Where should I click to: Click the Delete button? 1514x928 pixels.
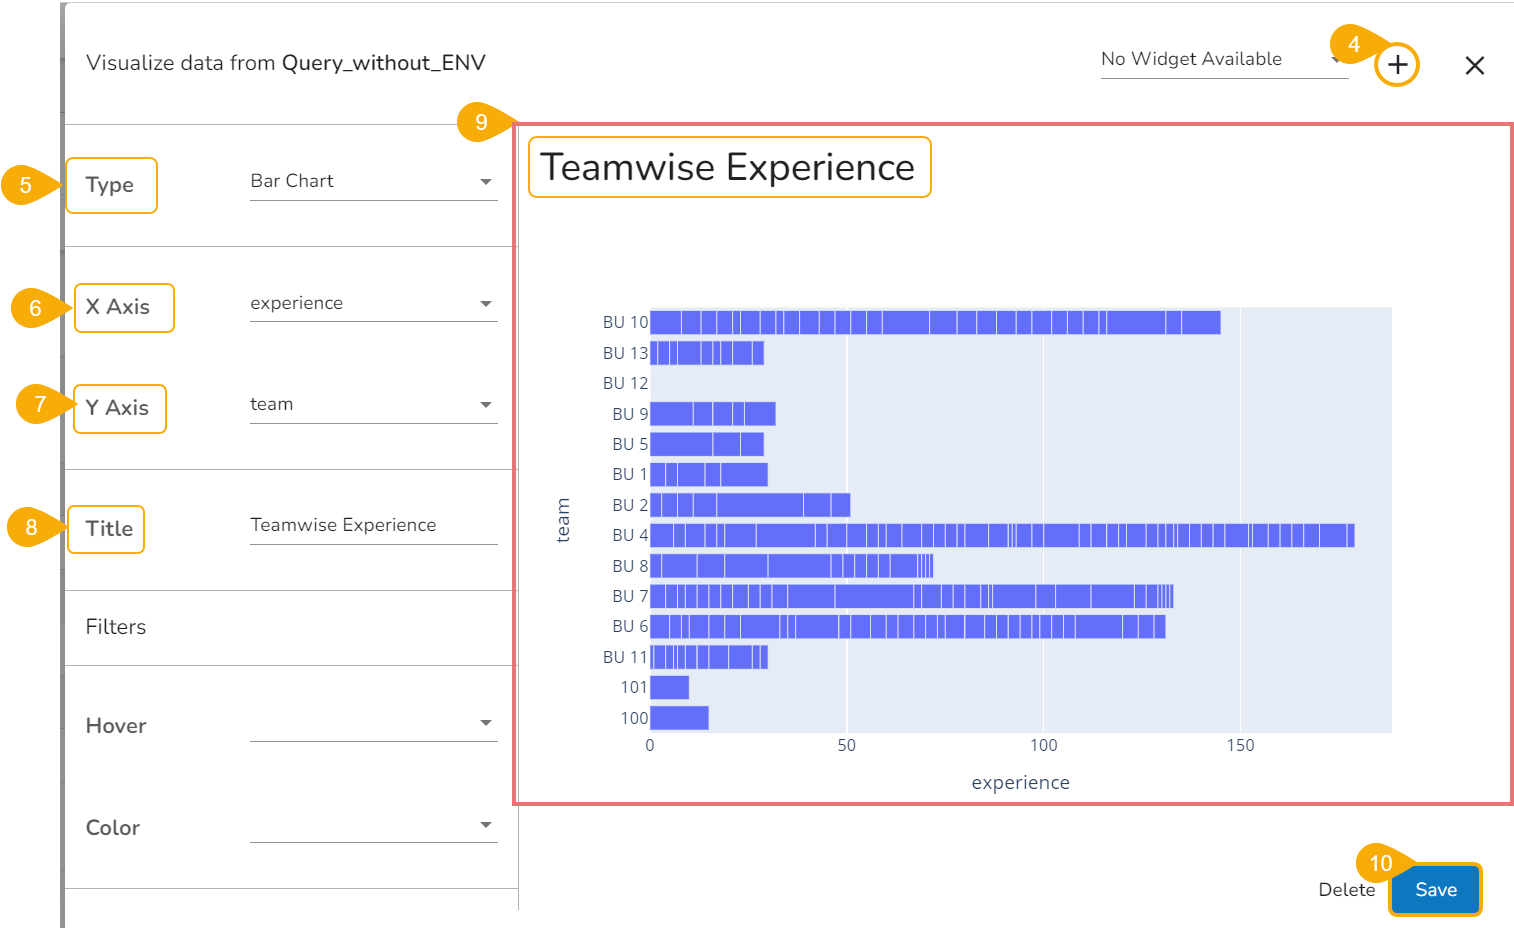click(1346, 890)
